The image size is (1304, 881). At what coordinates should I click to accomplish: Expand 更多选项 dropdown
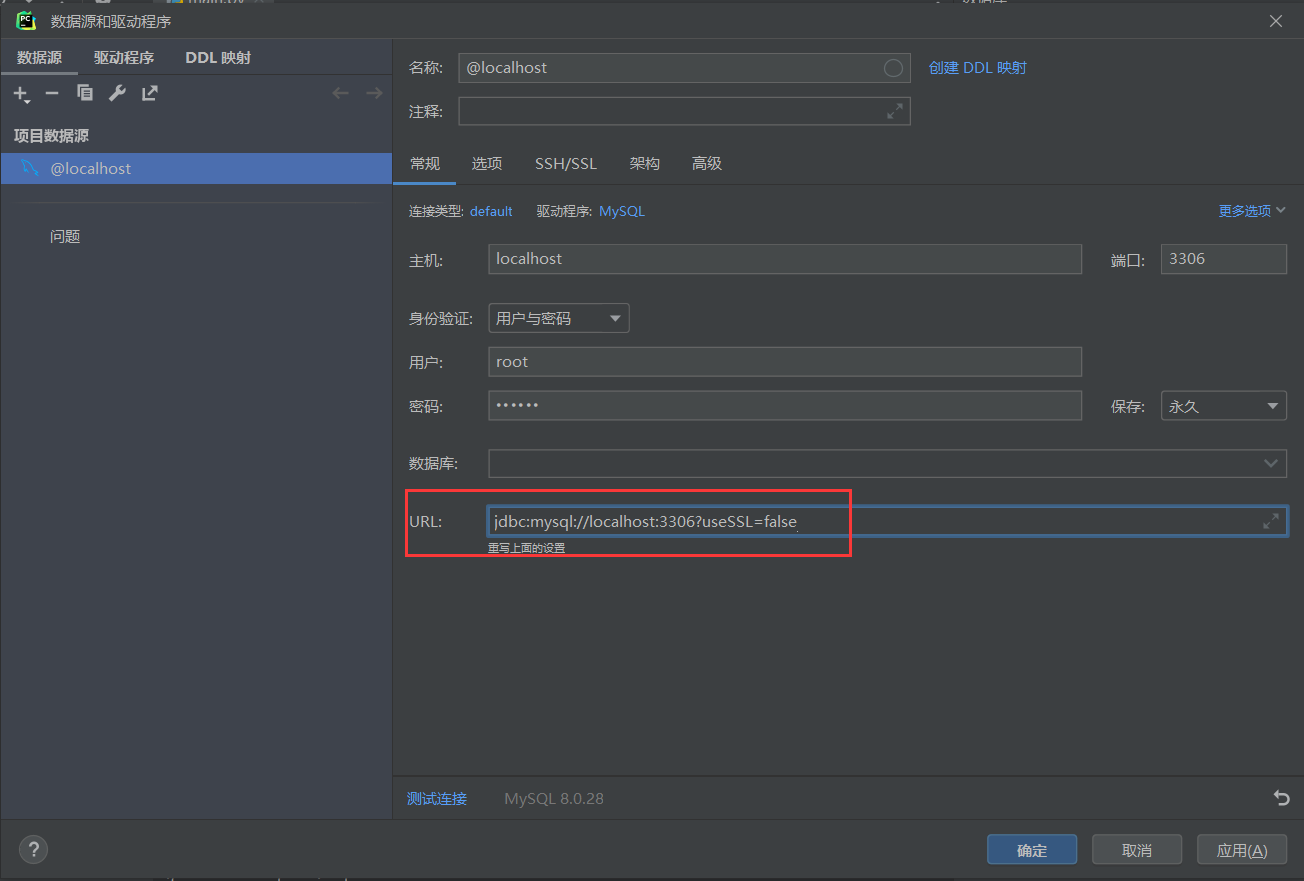click(1252, 211)
